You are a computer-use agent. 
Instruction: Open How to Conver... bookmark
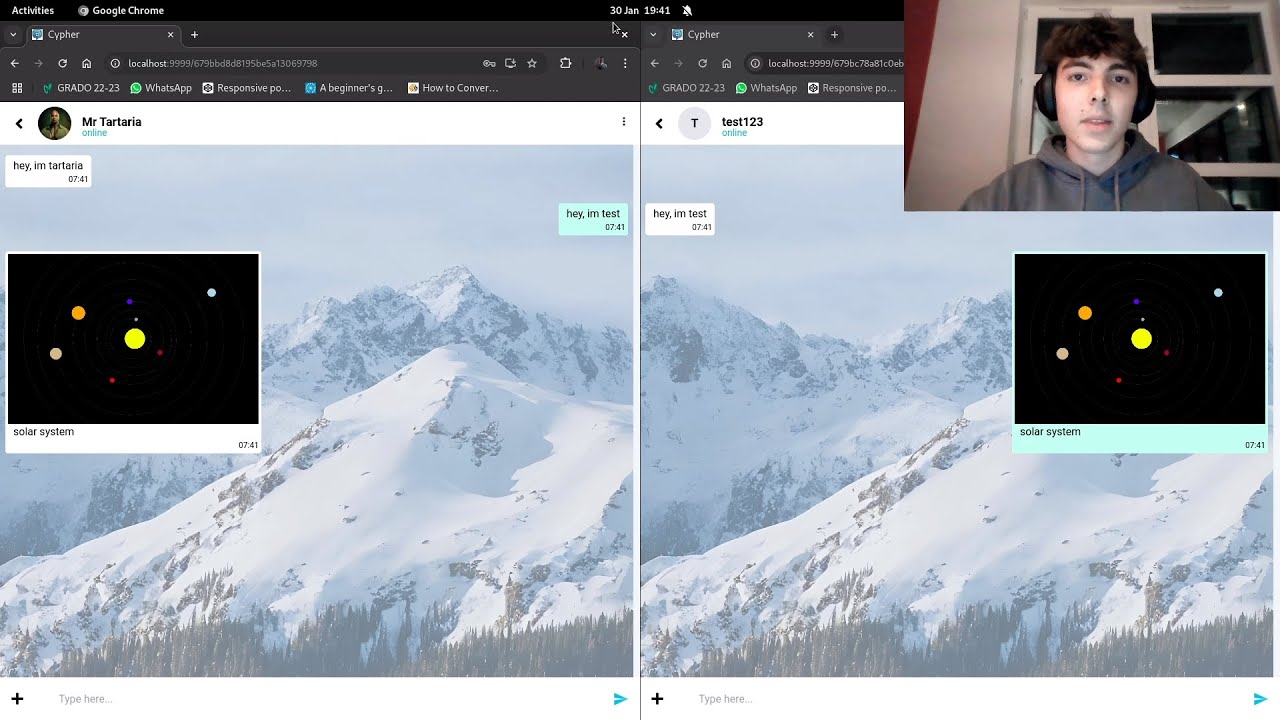pos(452,88)
